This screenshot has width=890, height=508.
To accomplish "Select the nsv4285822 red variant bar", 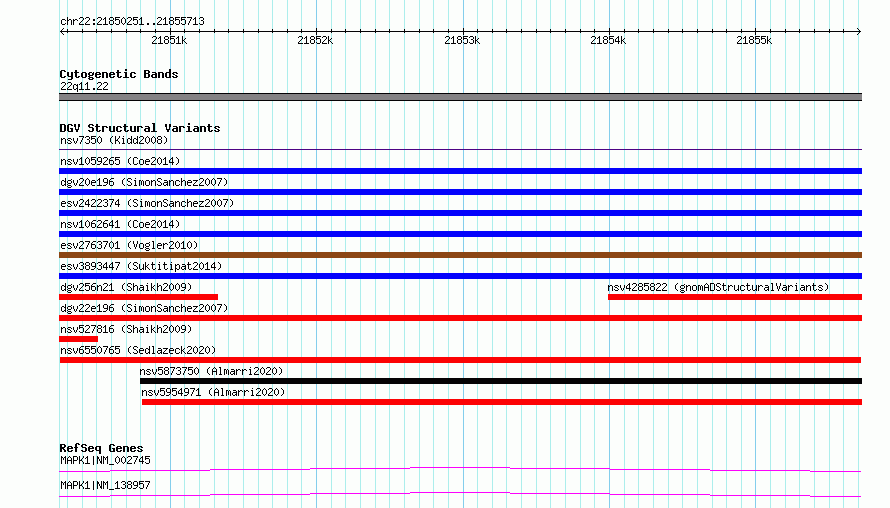I will click(x=735, y=297).
